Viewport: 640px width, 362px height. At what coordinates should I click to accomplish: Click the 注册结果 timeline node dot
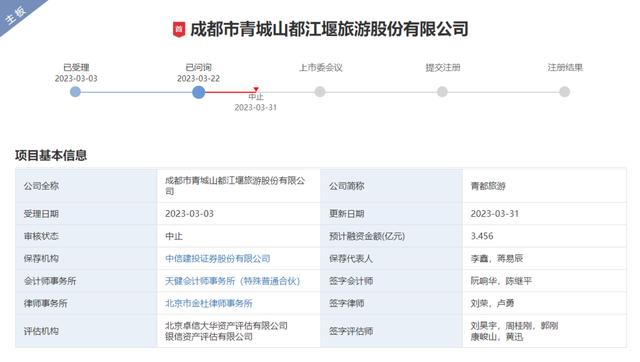pyautogui.click(x=564, y=92)
